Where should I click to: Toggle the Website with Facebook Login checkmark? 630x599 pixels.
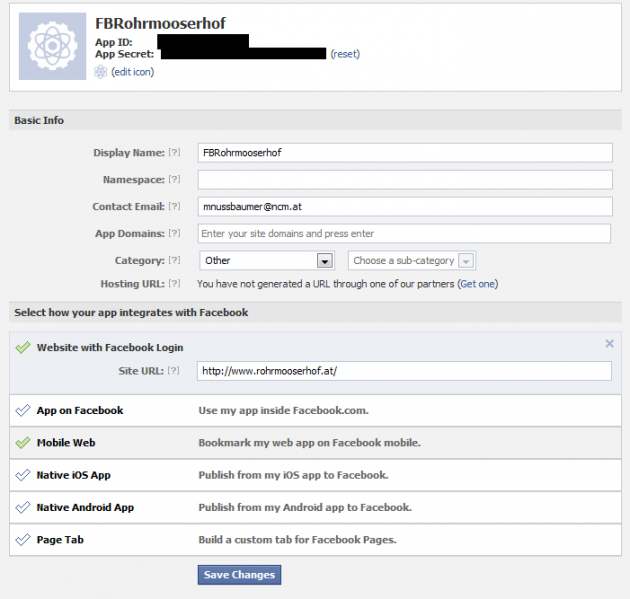point(23,347)
